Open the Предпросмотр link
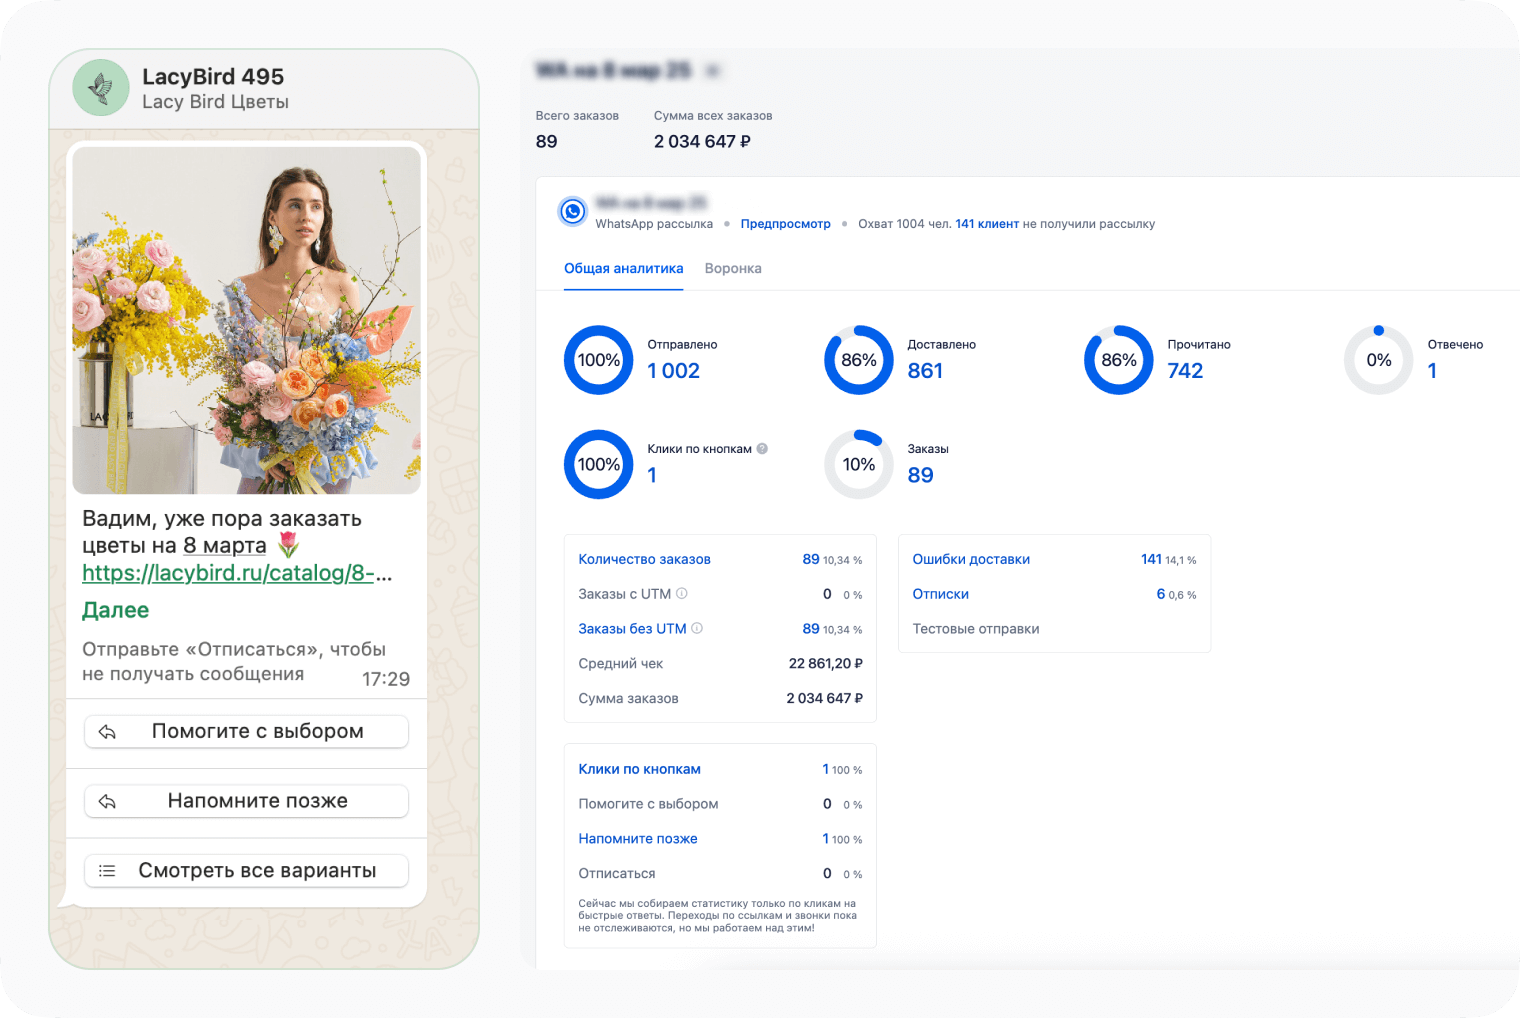 point(785,224)
